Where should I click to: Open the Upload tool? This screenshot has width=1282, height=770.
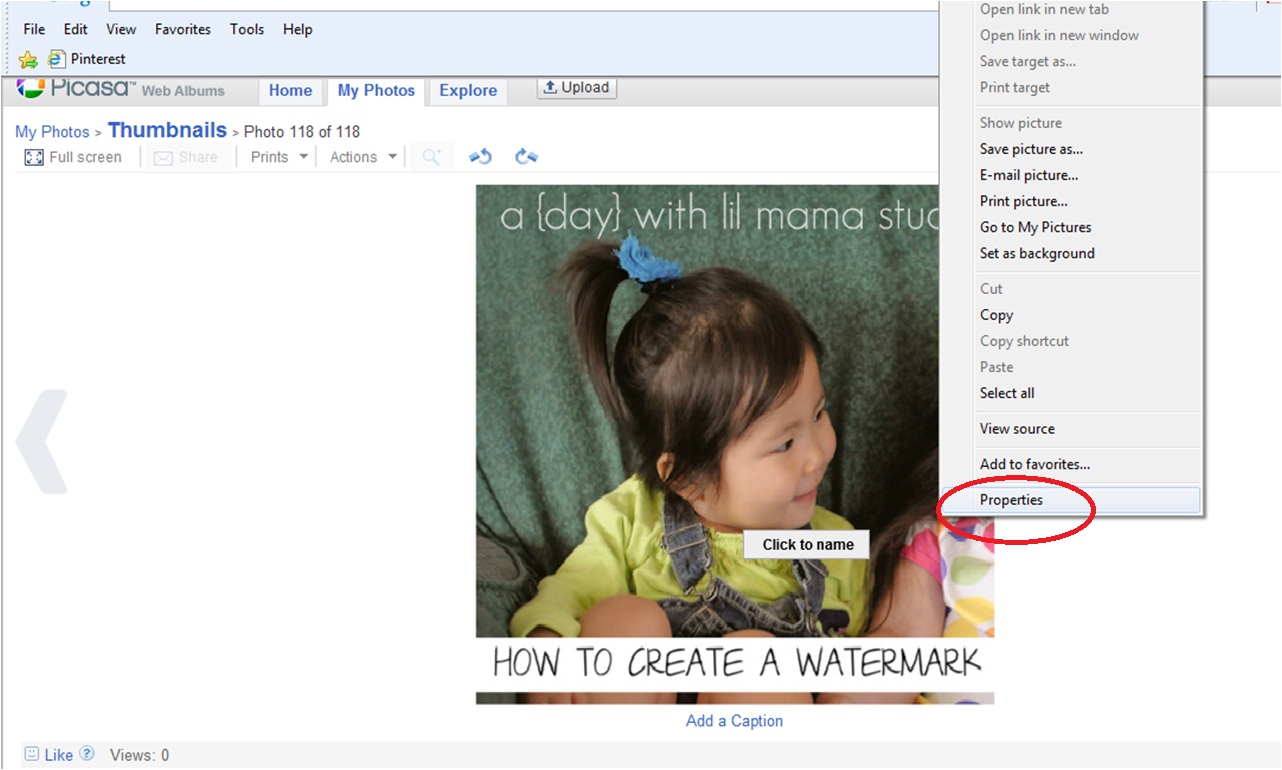(577, 87)
